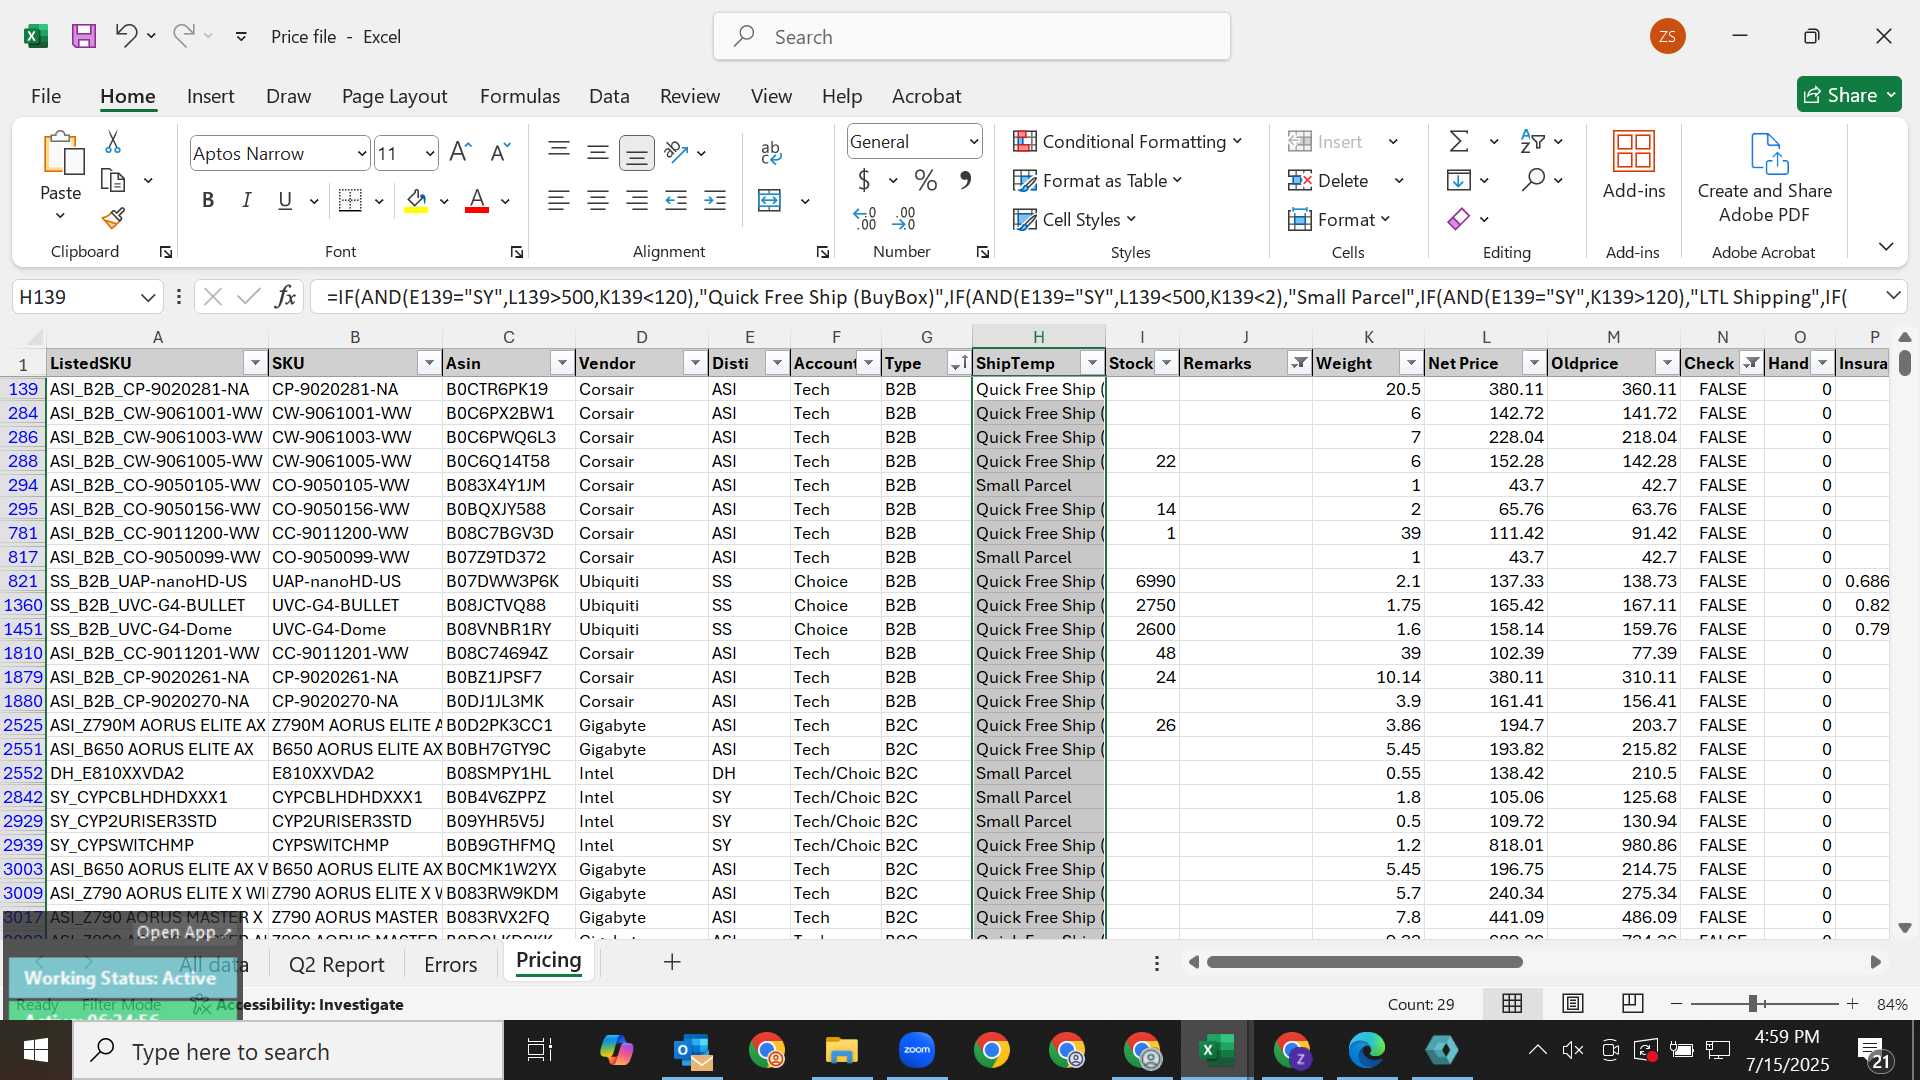This screenshot has width=1920, height=1080.
Task: Click Decrease Font Size icon
Action: [500, 152]
